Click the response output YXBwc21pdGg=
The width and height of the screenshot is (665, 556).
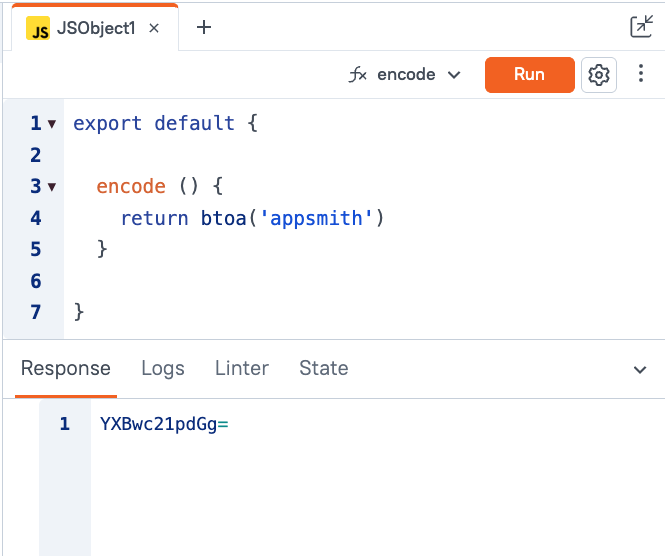pos(165,424)
